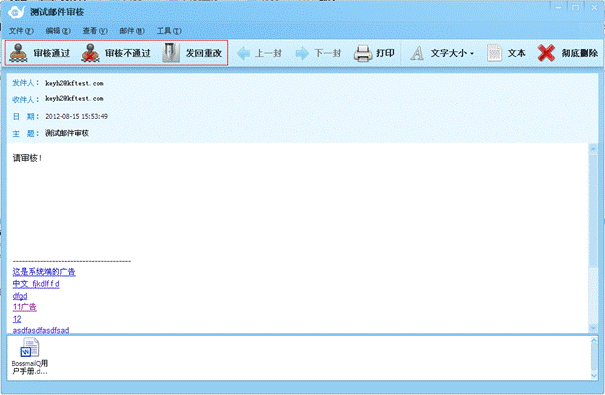605x395 pixels.
Task: Click the 上一封 label
Action: (x=268, y=53)
